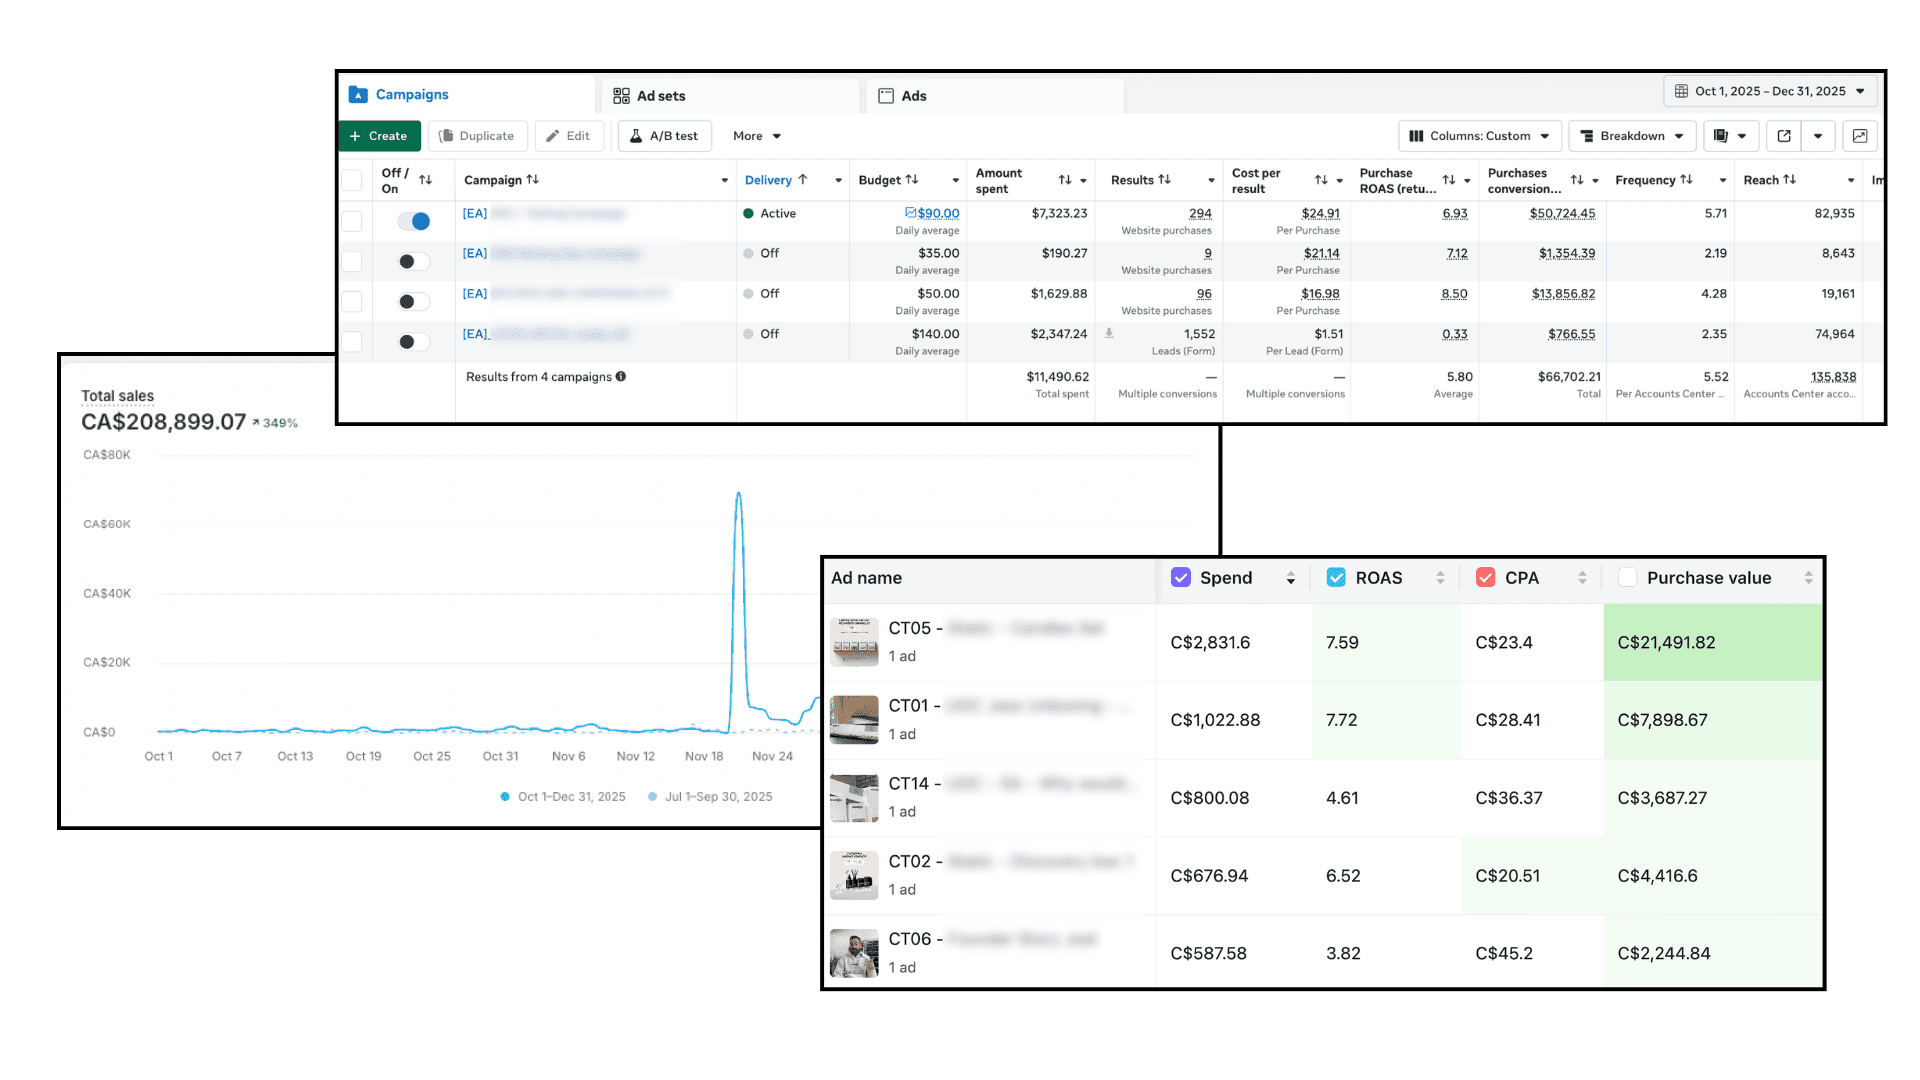1920x1080 pixels.
Task: Click the CT05 ad thumbnail
Action: 854,642
